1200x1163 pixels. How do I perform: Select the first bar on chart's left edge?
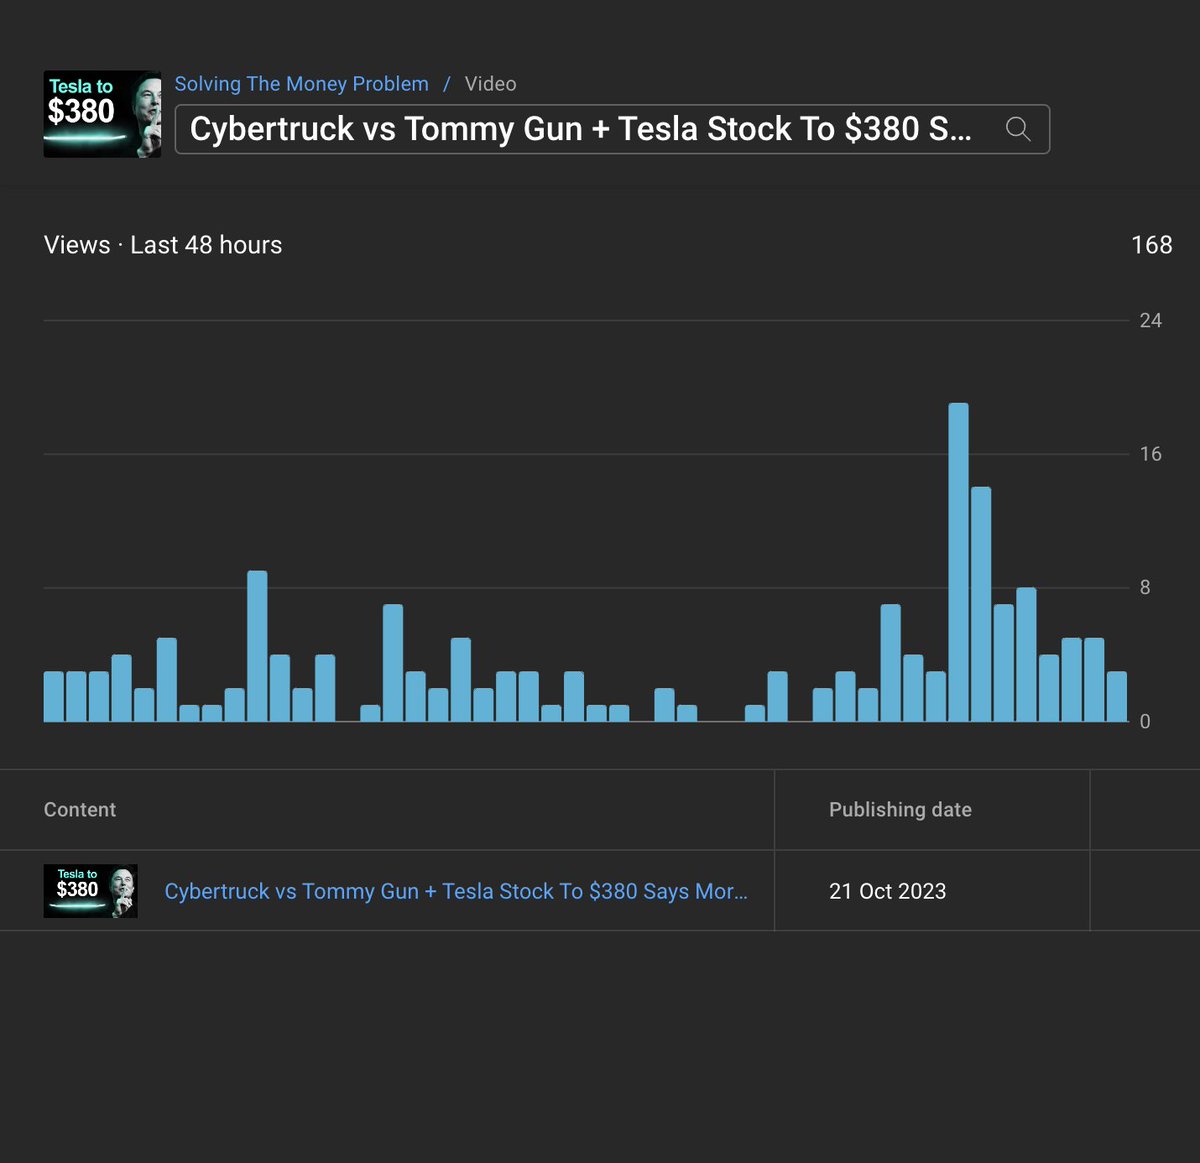coord(54,696)
